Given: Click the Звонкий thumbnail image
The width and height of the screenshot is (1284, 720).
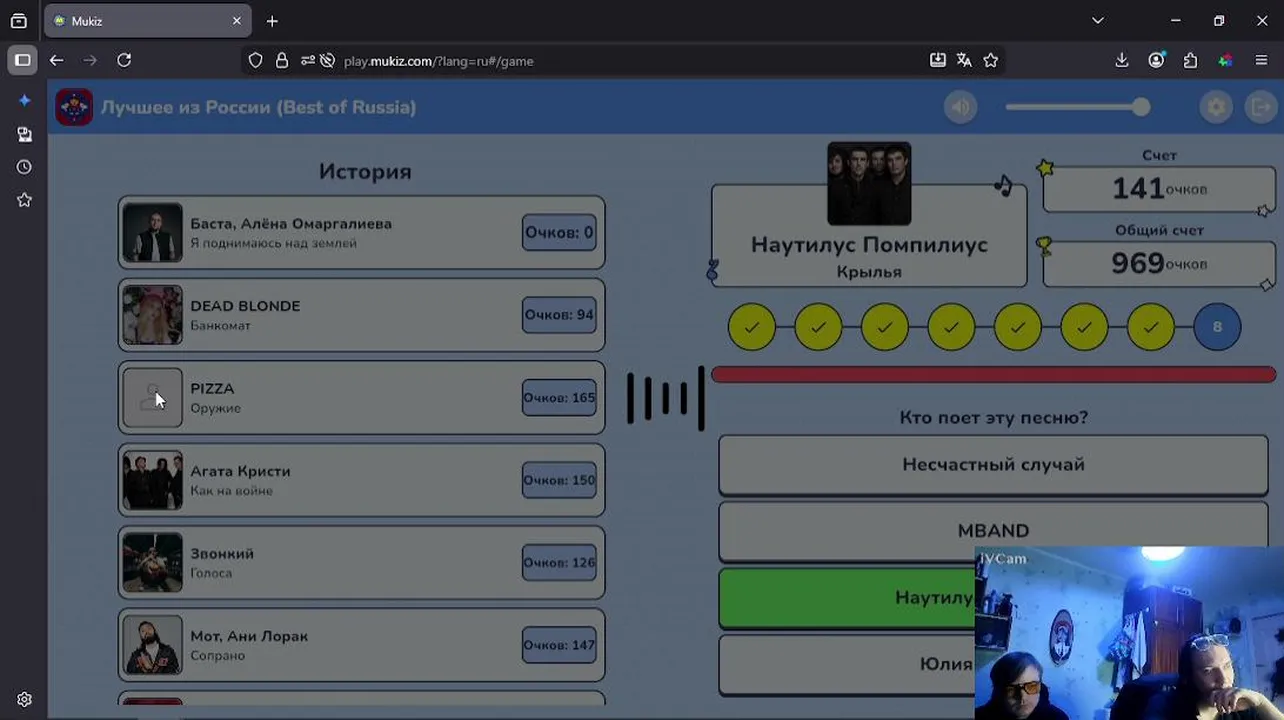Looking at the screenshot, I should coord(152,562).
